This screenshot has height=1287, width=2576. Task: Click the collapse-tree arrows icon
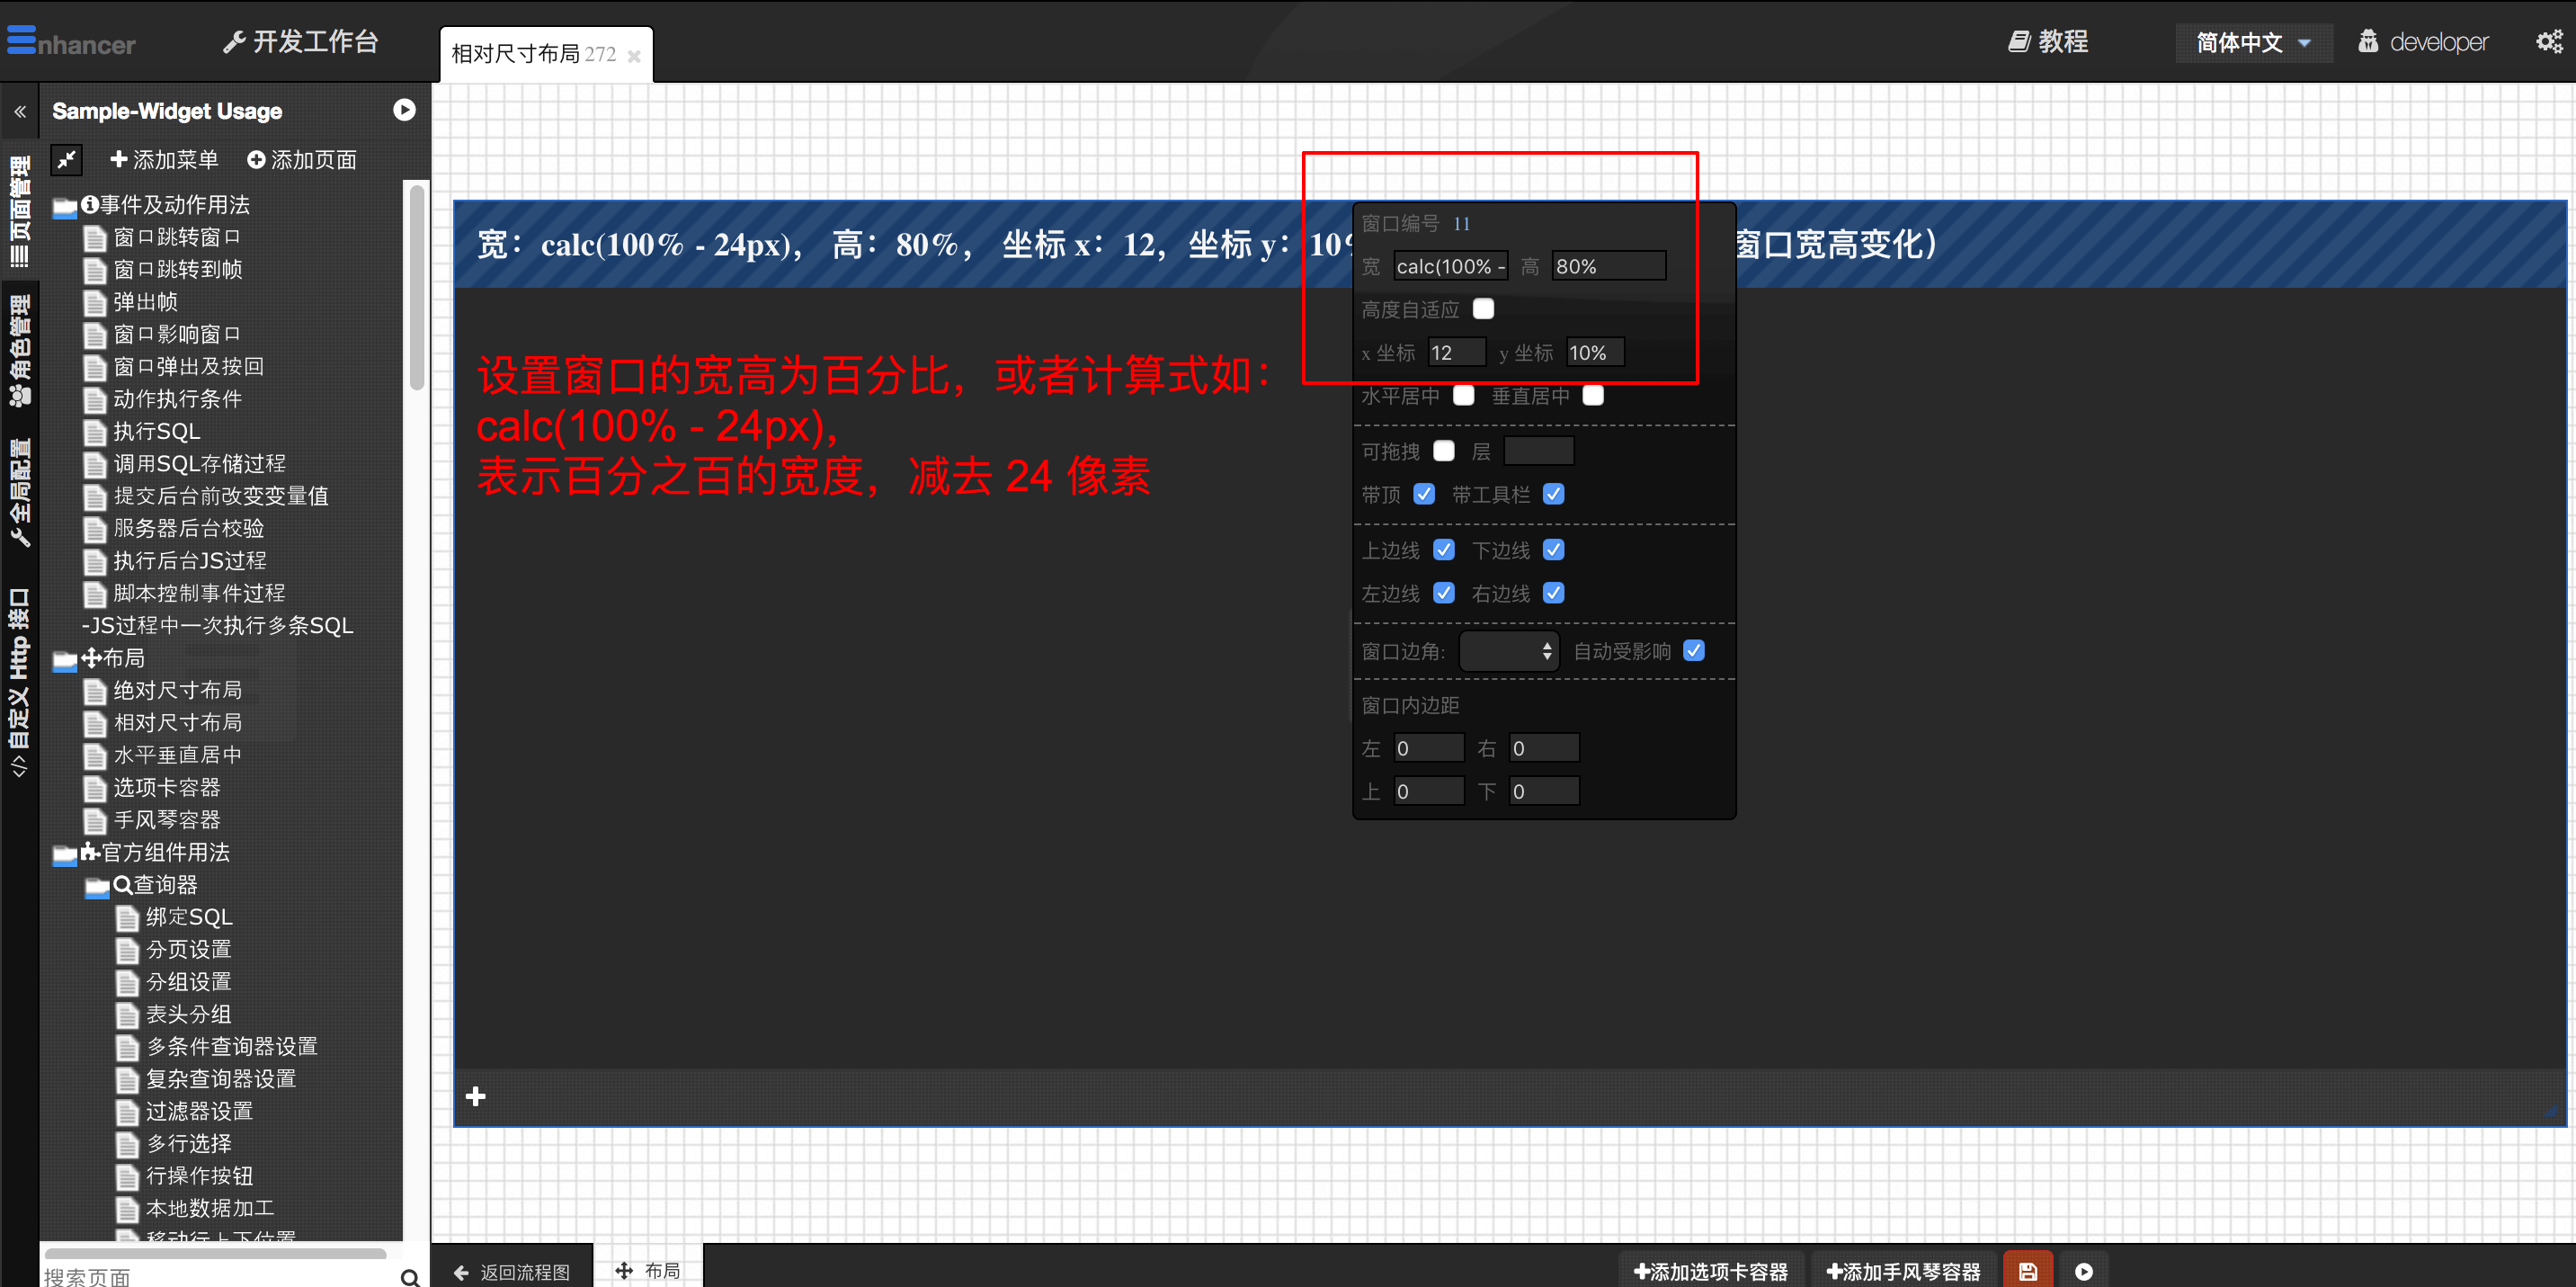coord(67,159)
